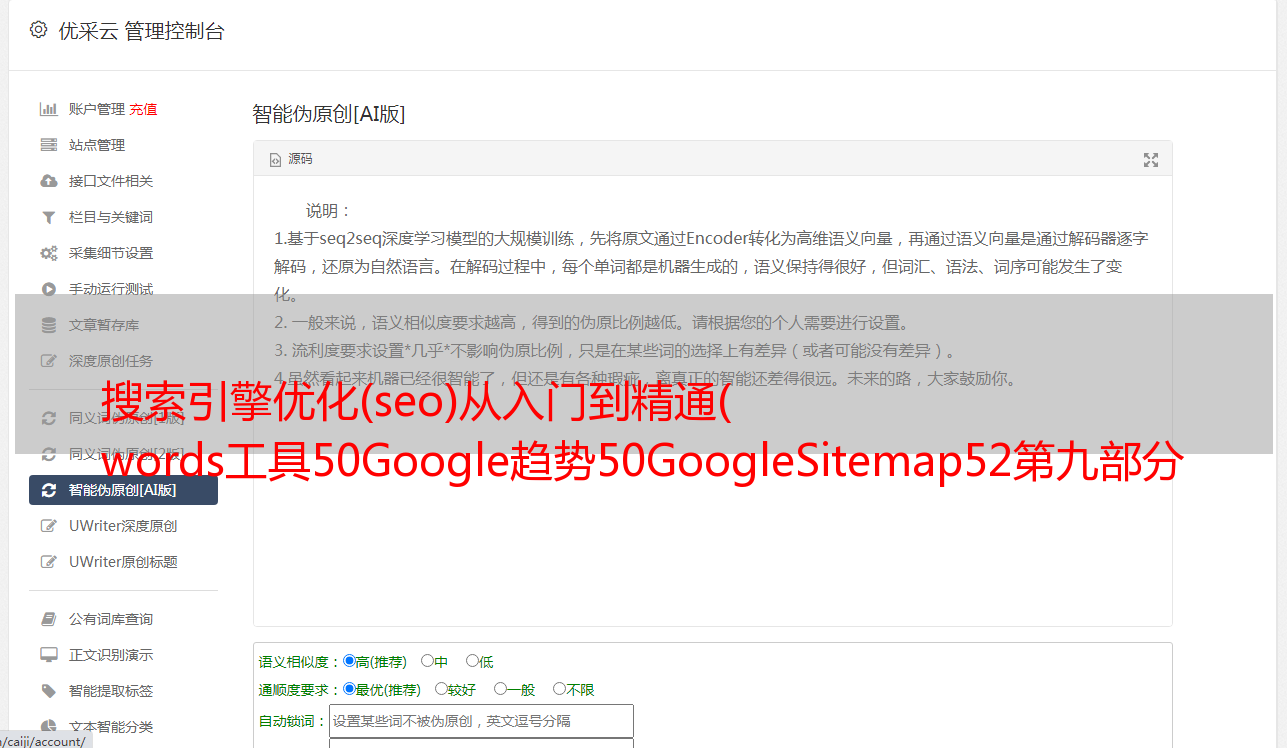This screenshot has width=1287, height=748.
Task: Expand the editor with the fullscreen icon
Action: 1151,159
